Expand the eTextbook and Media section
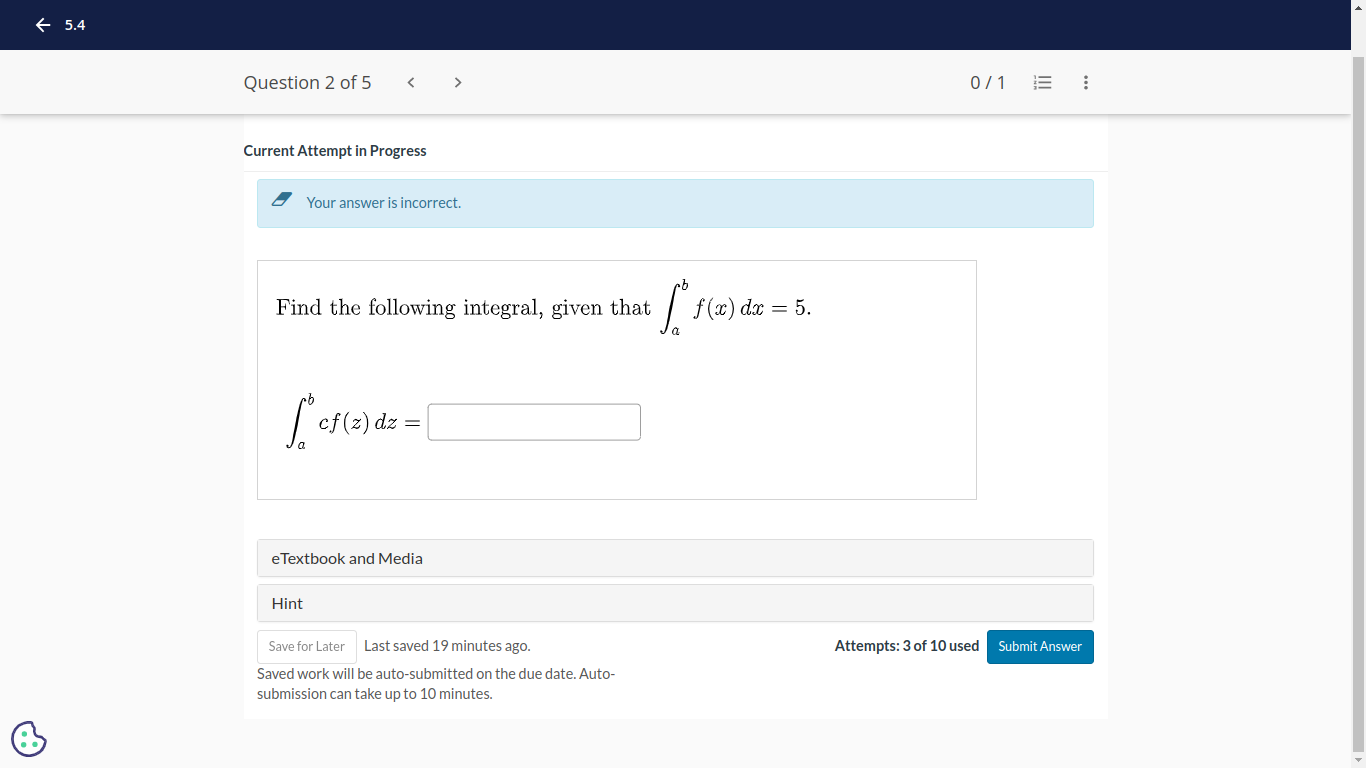1366x768 pixels. coord(675,558)
